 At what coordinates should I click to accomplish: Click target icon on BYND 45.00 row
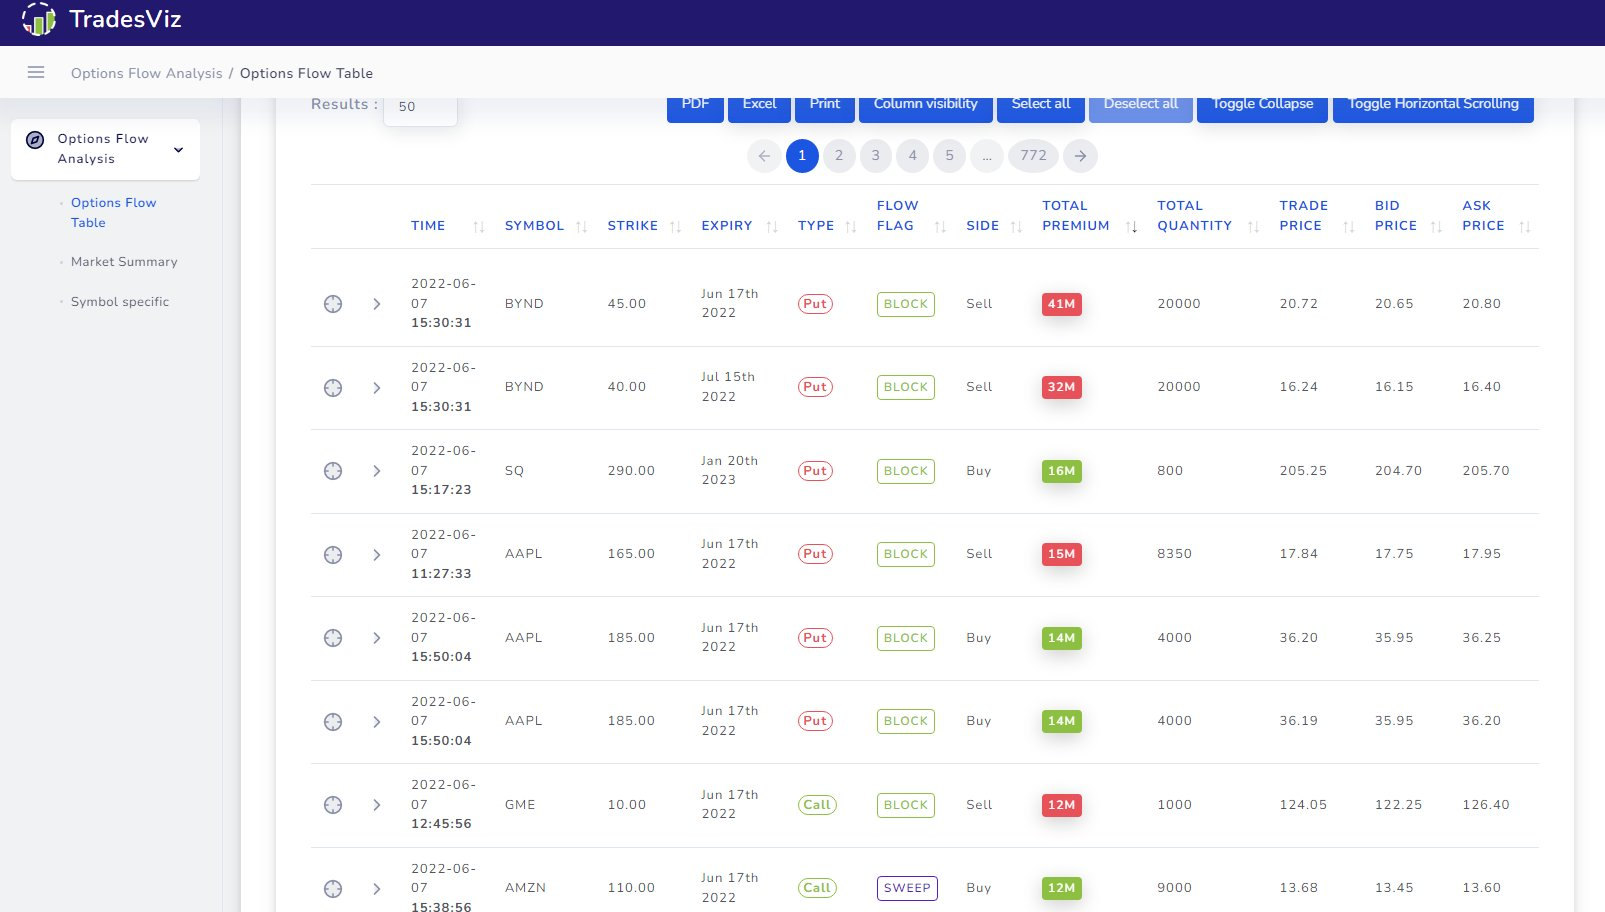pos(333,304)
